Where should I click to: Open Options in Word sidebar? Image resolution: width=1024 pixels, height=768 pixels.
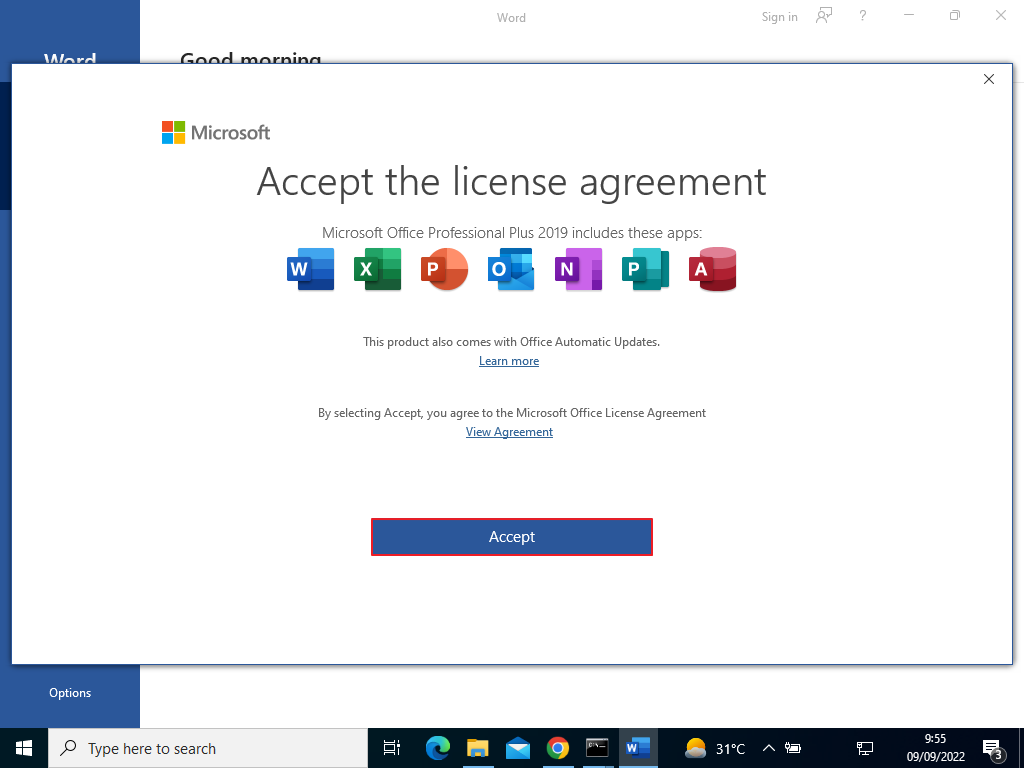(x=70, y=693)
